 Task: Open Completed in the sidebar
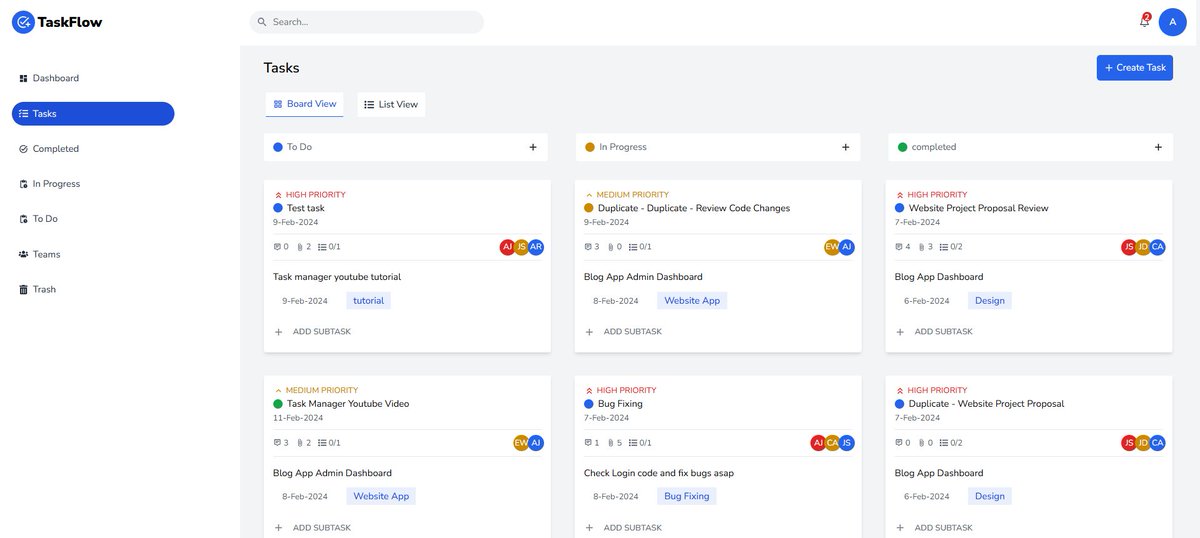93,149
